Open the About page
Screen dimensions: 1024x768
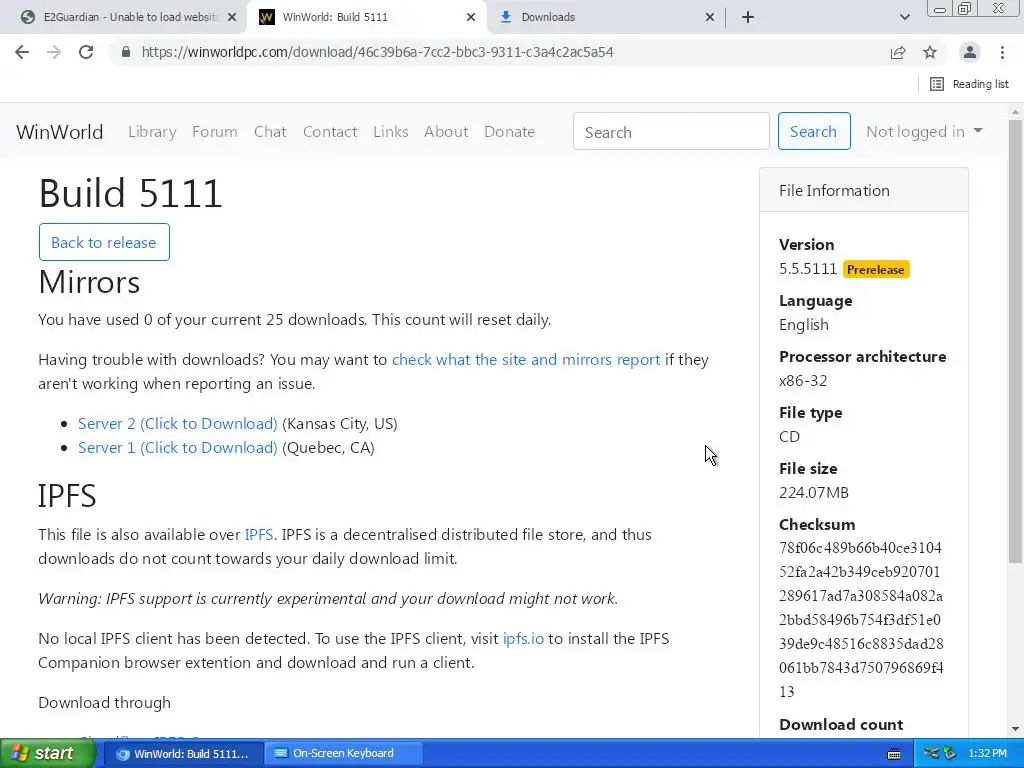(446, 132)
